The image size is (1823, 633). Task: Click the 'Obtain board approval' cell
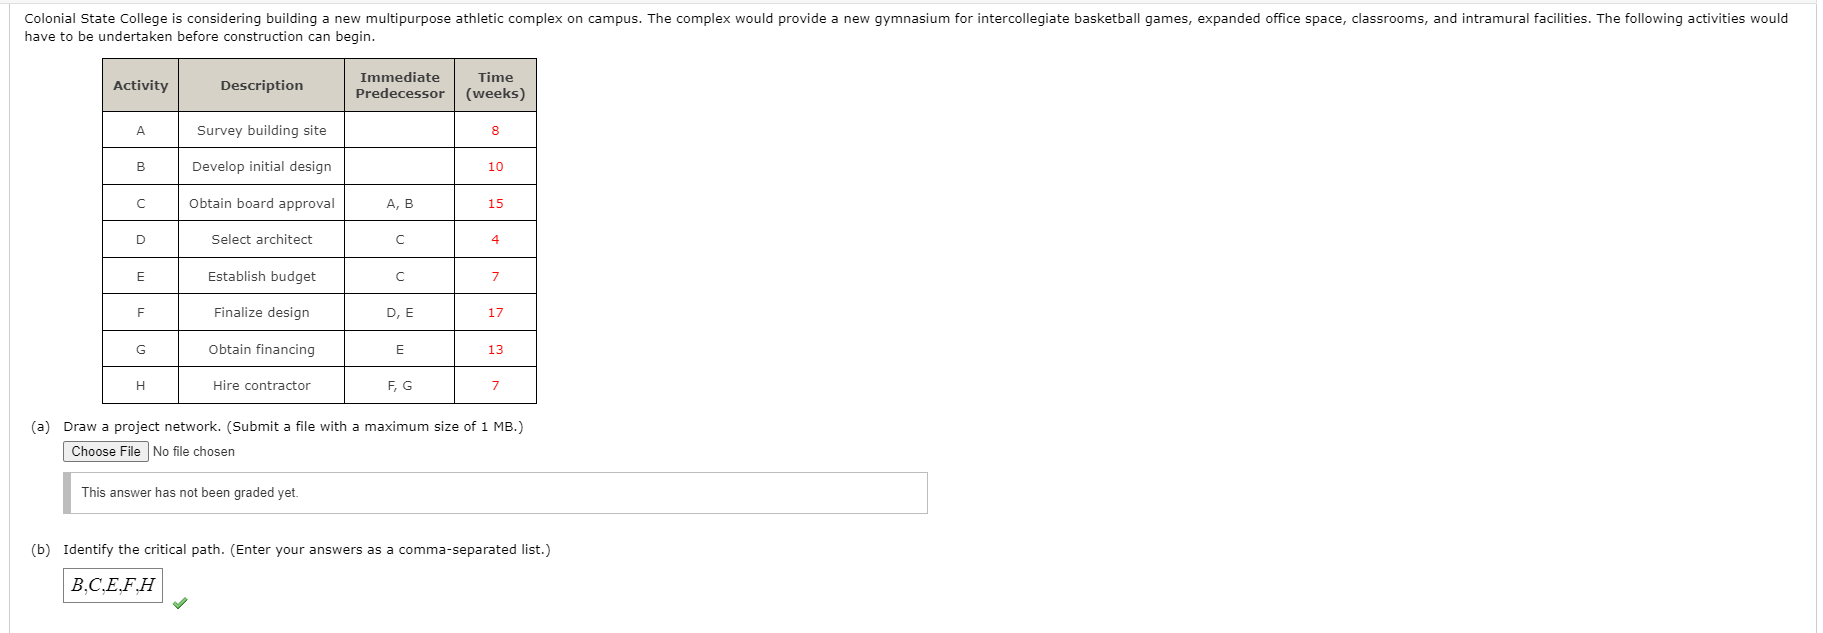[262, 204]
